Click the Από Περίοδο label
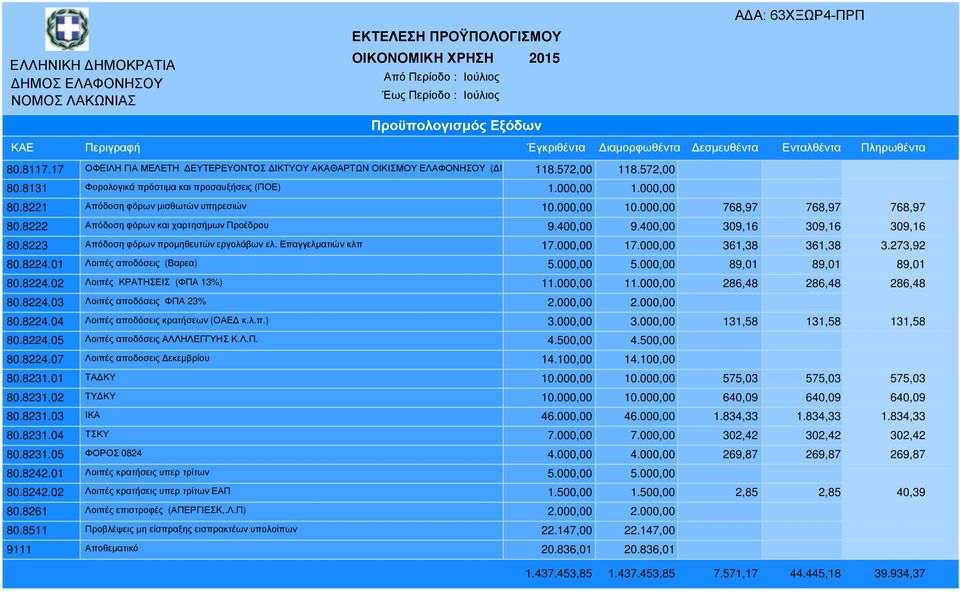Screen dimensions: 960x593 tap(420, 77)
